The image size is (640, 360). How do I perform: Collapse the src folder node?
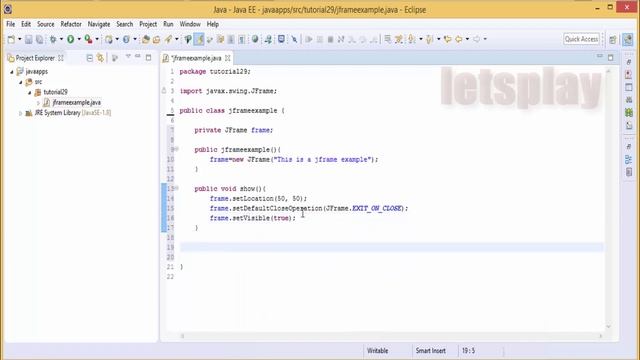coord(20,82)
